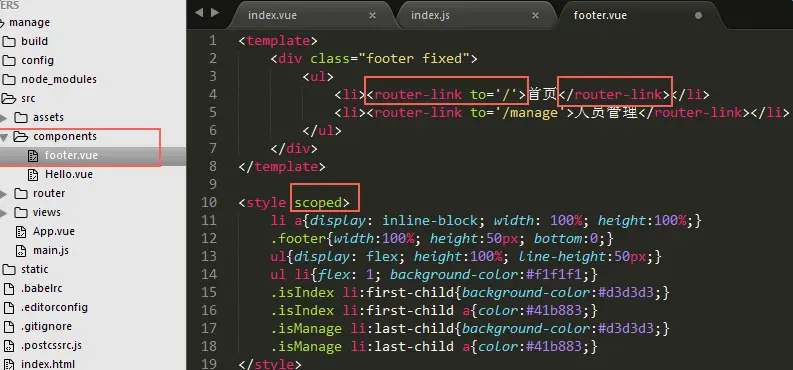Click line number 18 in gutter

(209, 347)
